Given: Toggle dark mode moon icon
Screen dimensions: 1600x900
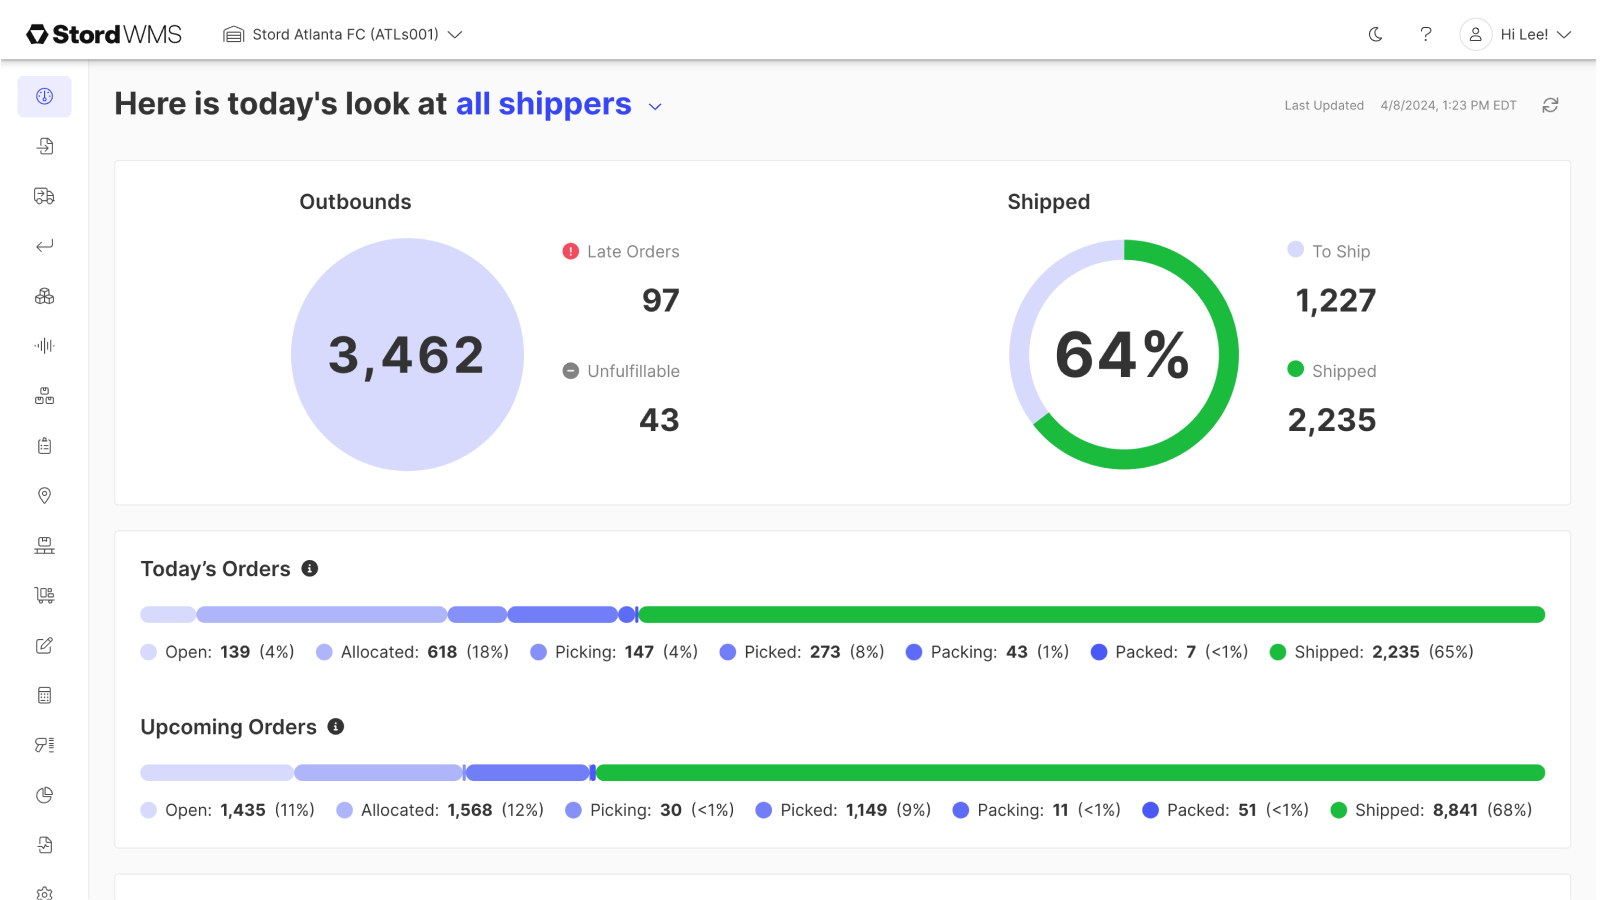Looking at the screenshot, I should point(1376,34).
